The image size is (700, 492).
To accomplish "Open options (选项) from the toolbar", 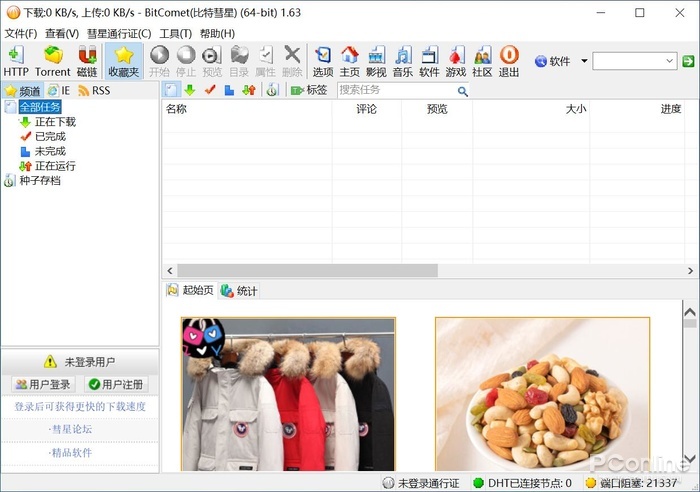I will 323,61.
